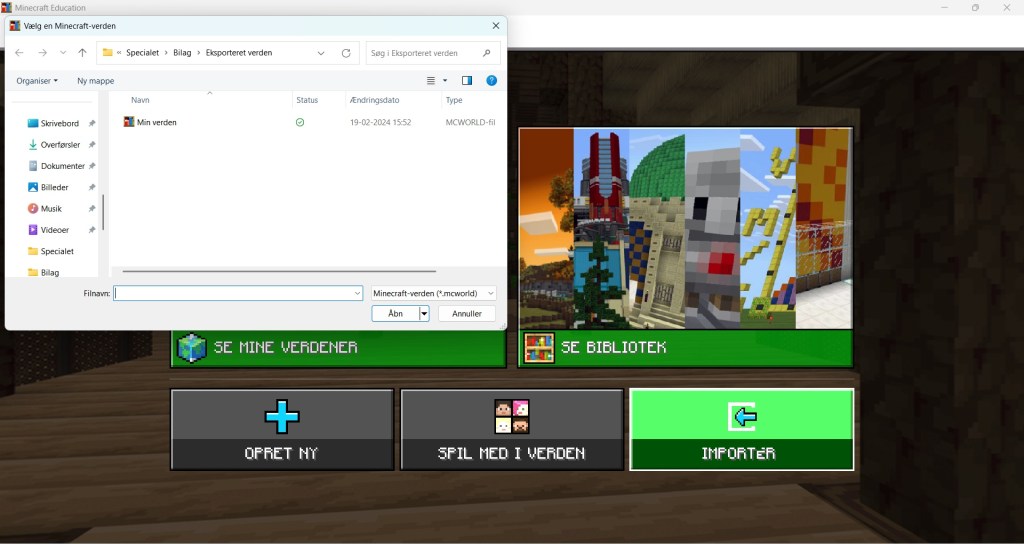1024x544 pixels.
Task: Click the globe block icon for Se mine verdener
Action: coord(191,348)
